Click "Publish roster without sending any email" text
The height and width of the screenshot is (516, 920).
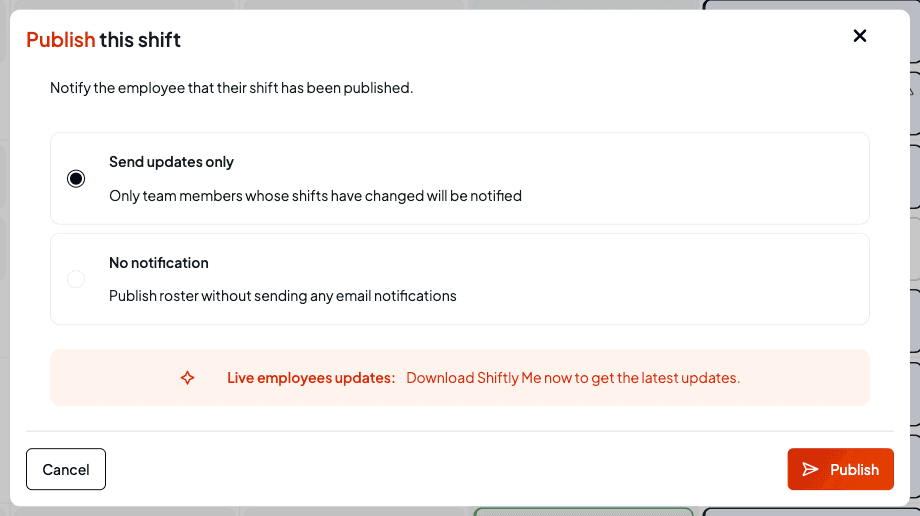tap(283, 295)
